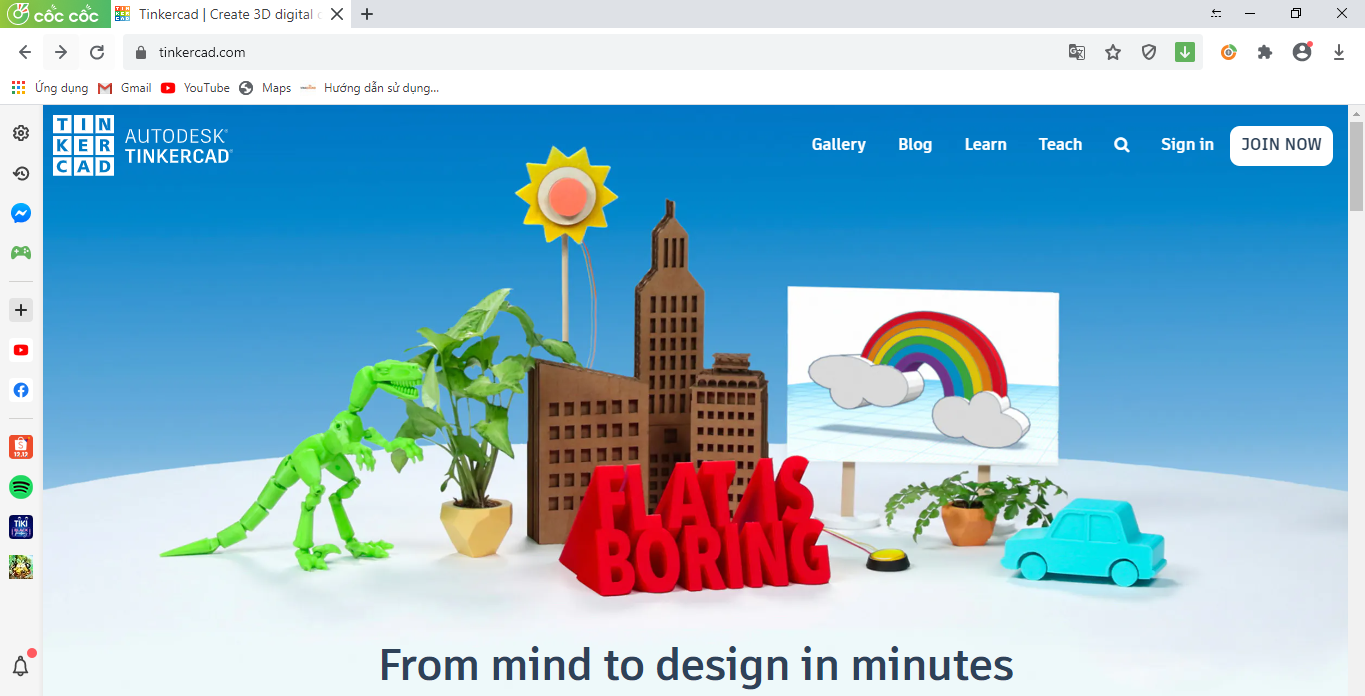1365x696 pixels.
Task: Open YouTube from the sidebar
Action: [20, 350]
